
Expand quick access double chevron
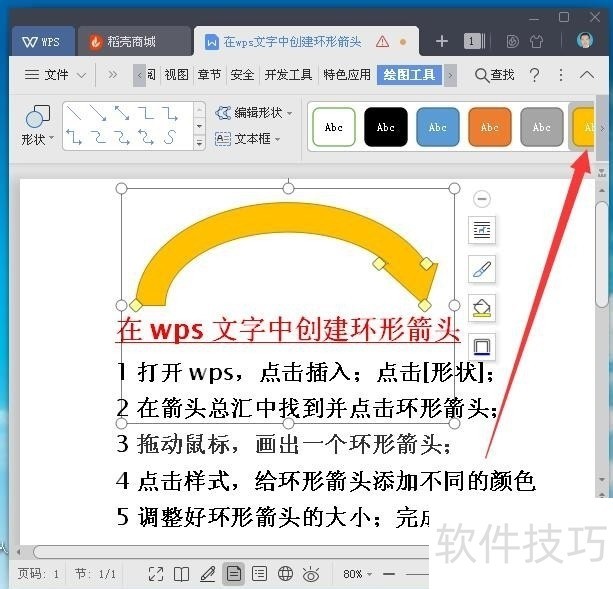coord(113,74)
